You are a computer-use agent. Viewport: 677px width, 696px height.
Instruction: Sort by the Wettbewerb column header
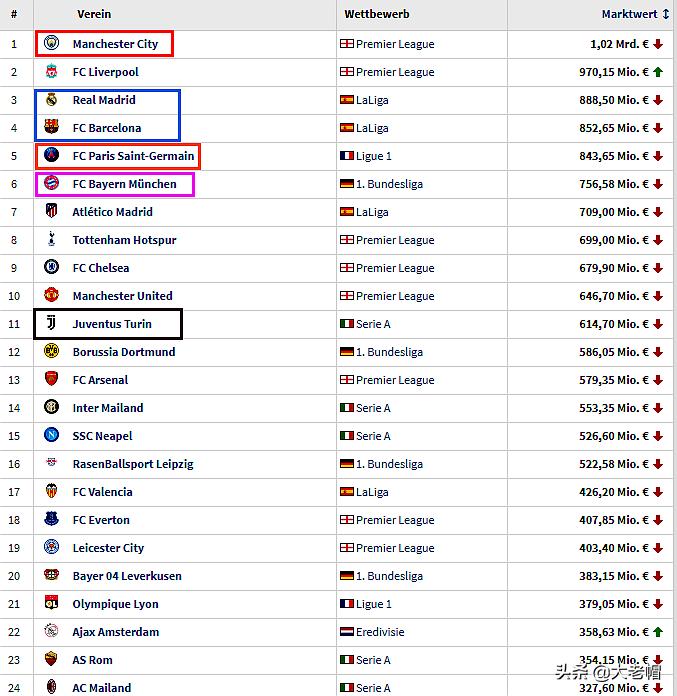377,15
